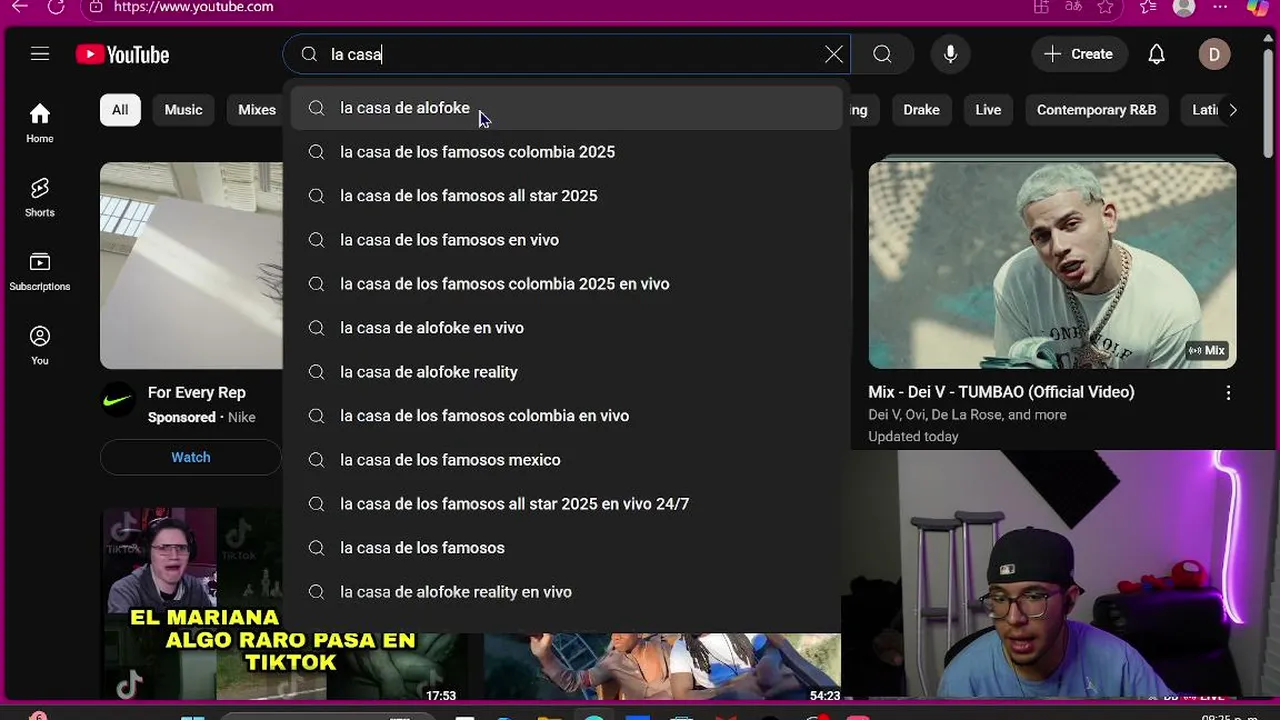
Task: Open the three-dot menu for the Dei V mix
Action: click(1228, 393)
